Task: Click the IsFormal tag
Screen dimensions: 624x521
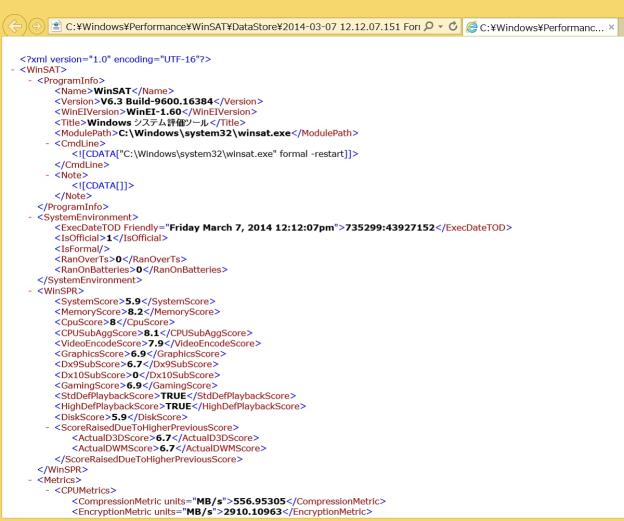Action: 82,249
